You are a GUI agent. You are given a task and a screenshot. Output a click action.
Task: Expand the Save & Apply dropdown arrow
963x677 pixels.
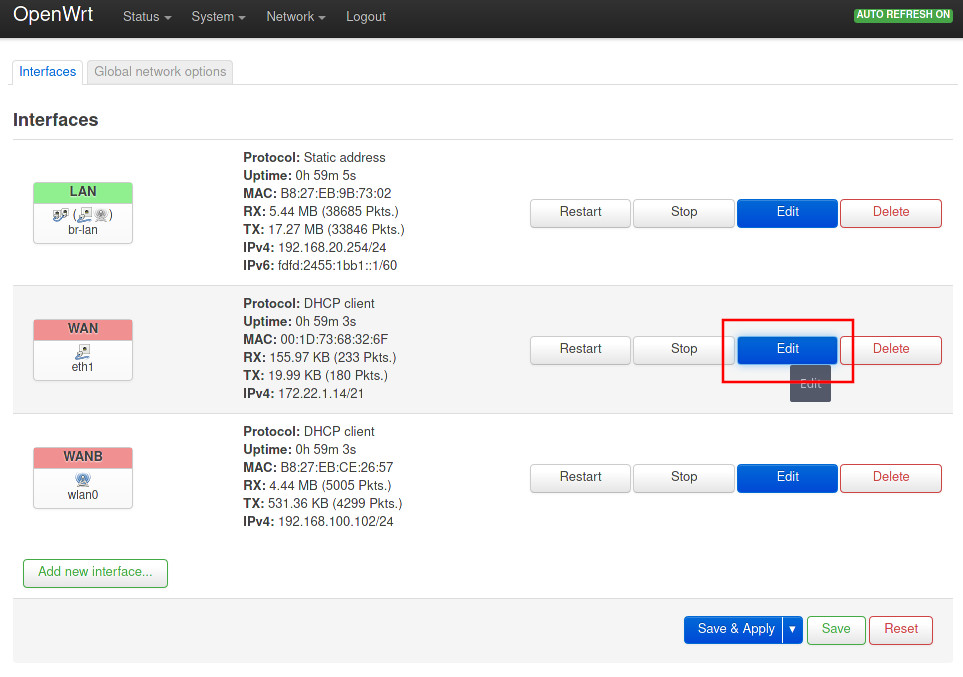pos(793,630)
